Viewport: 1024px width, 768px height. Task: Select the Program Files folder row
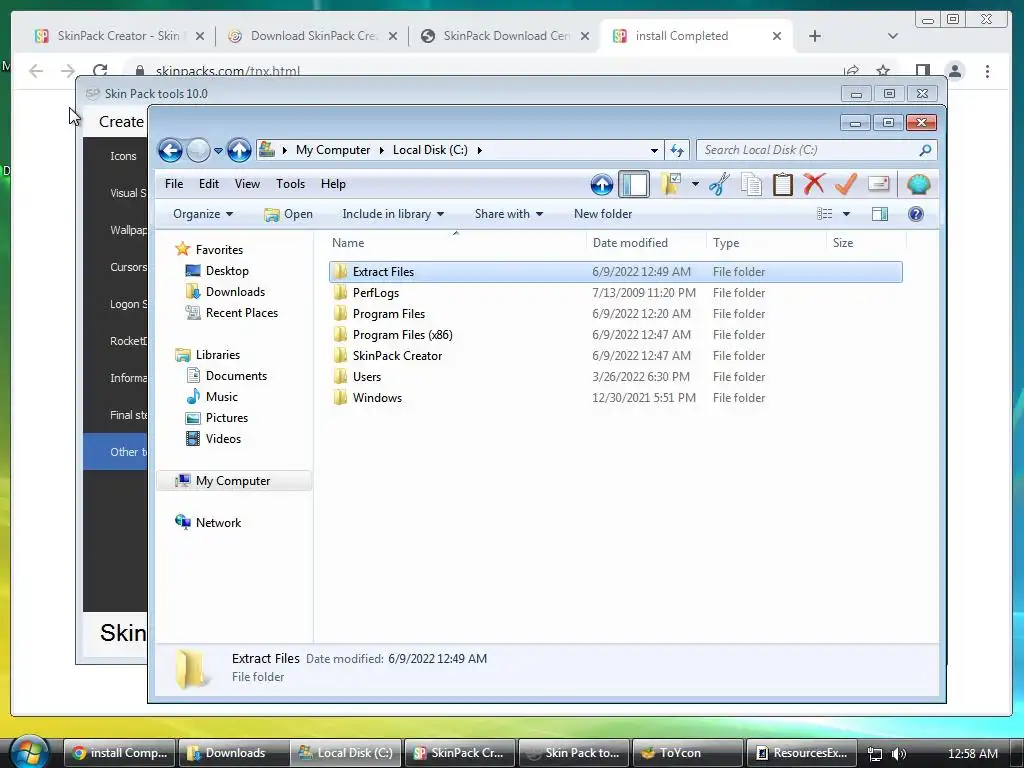(616, 314)
